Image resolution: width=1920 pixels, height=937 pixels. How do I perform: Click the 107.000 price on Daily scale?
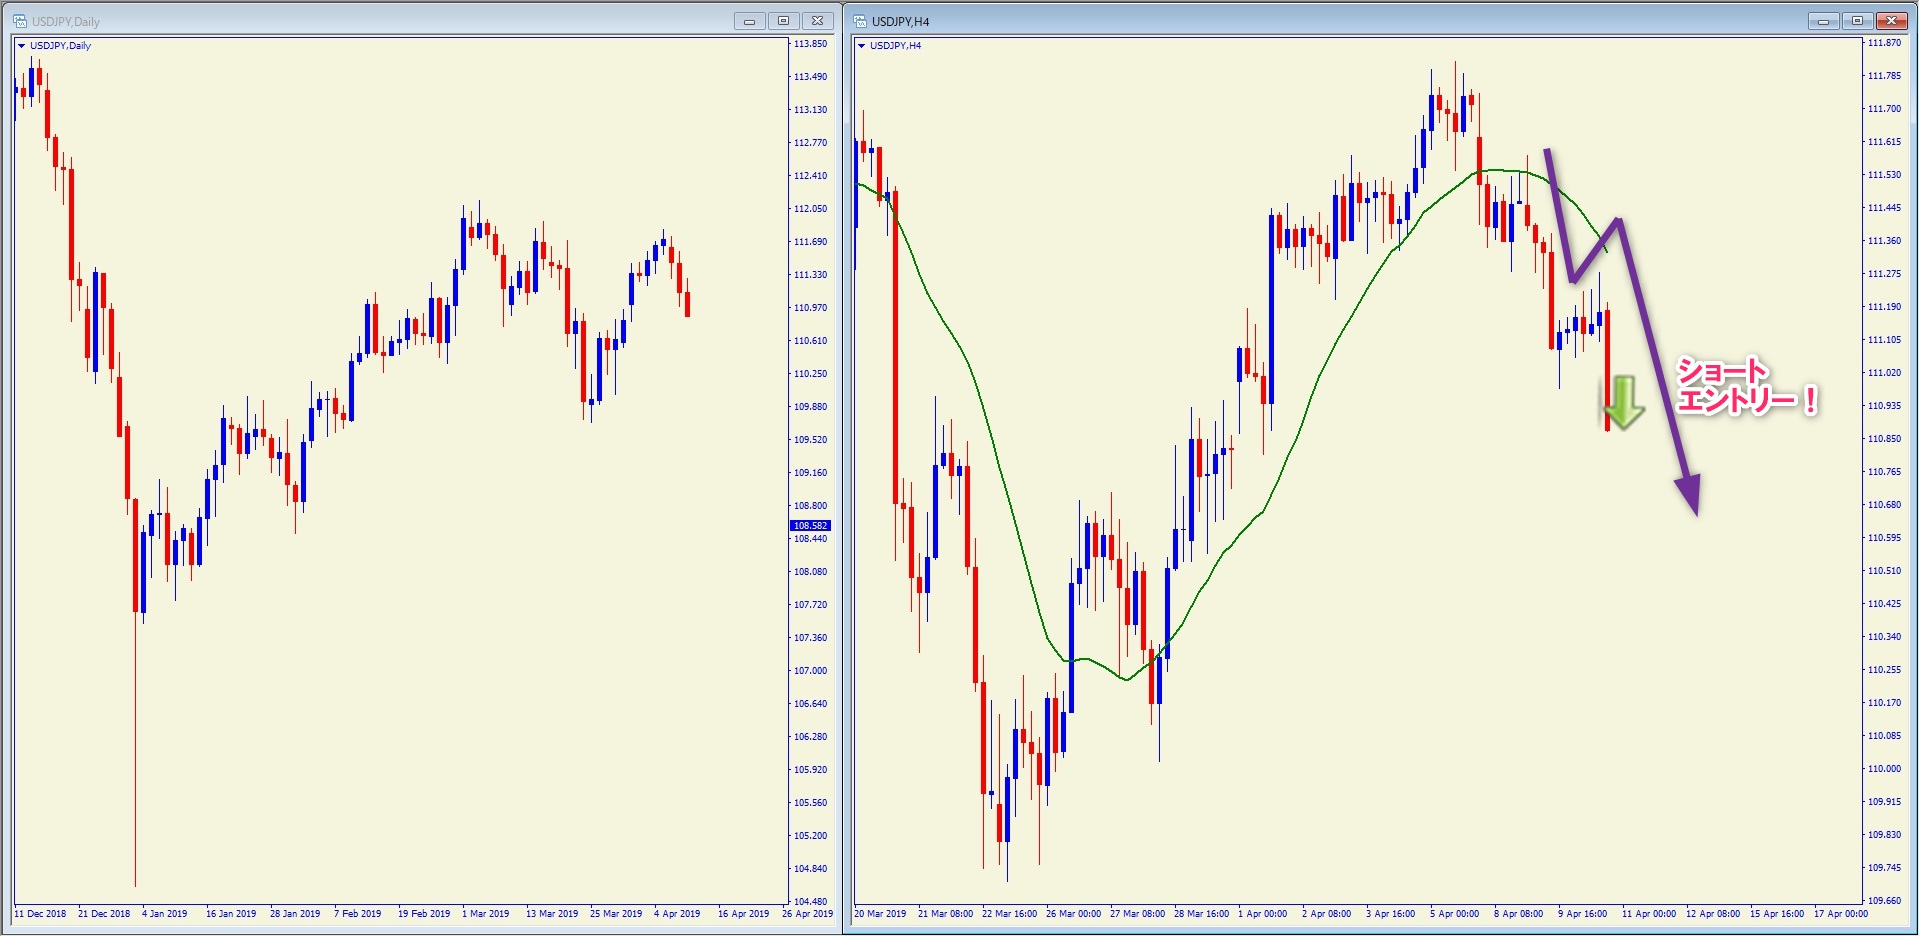[811, 671]
